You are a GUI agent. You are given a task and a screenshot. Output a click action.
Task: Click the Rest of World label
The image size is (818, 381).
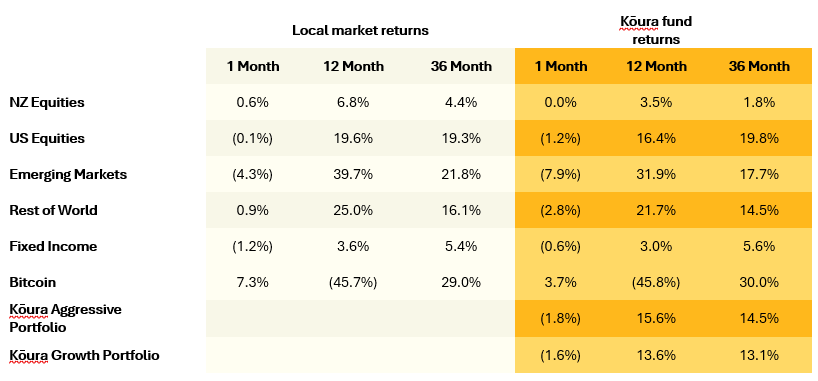point(53,210)
